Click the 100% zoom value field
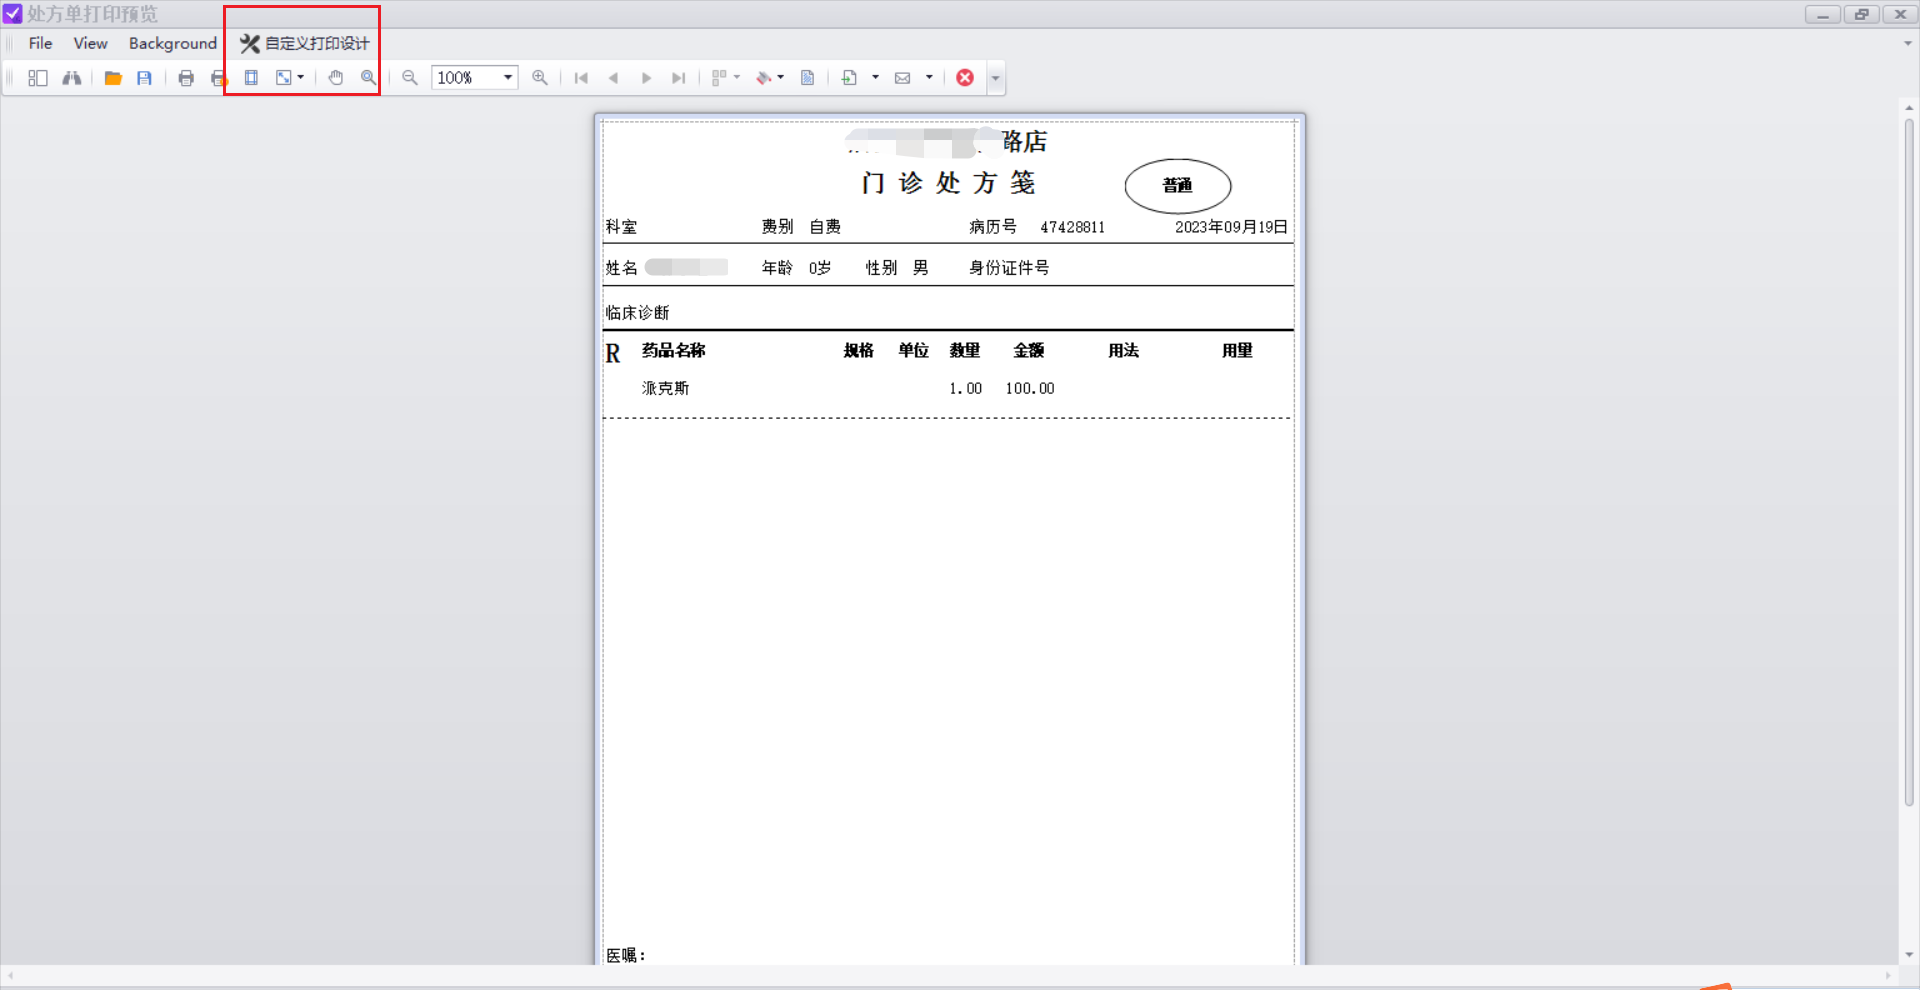This screenshot has width=1920, height=990. pos(466,78)
